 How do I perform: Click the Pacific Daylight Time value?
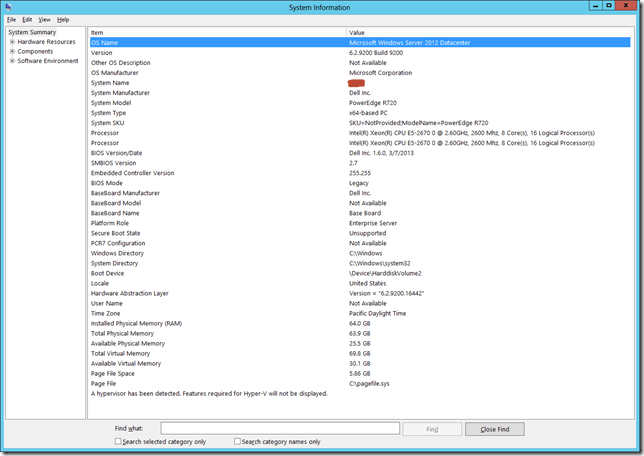pyautogui.click(x=377, y=313)
